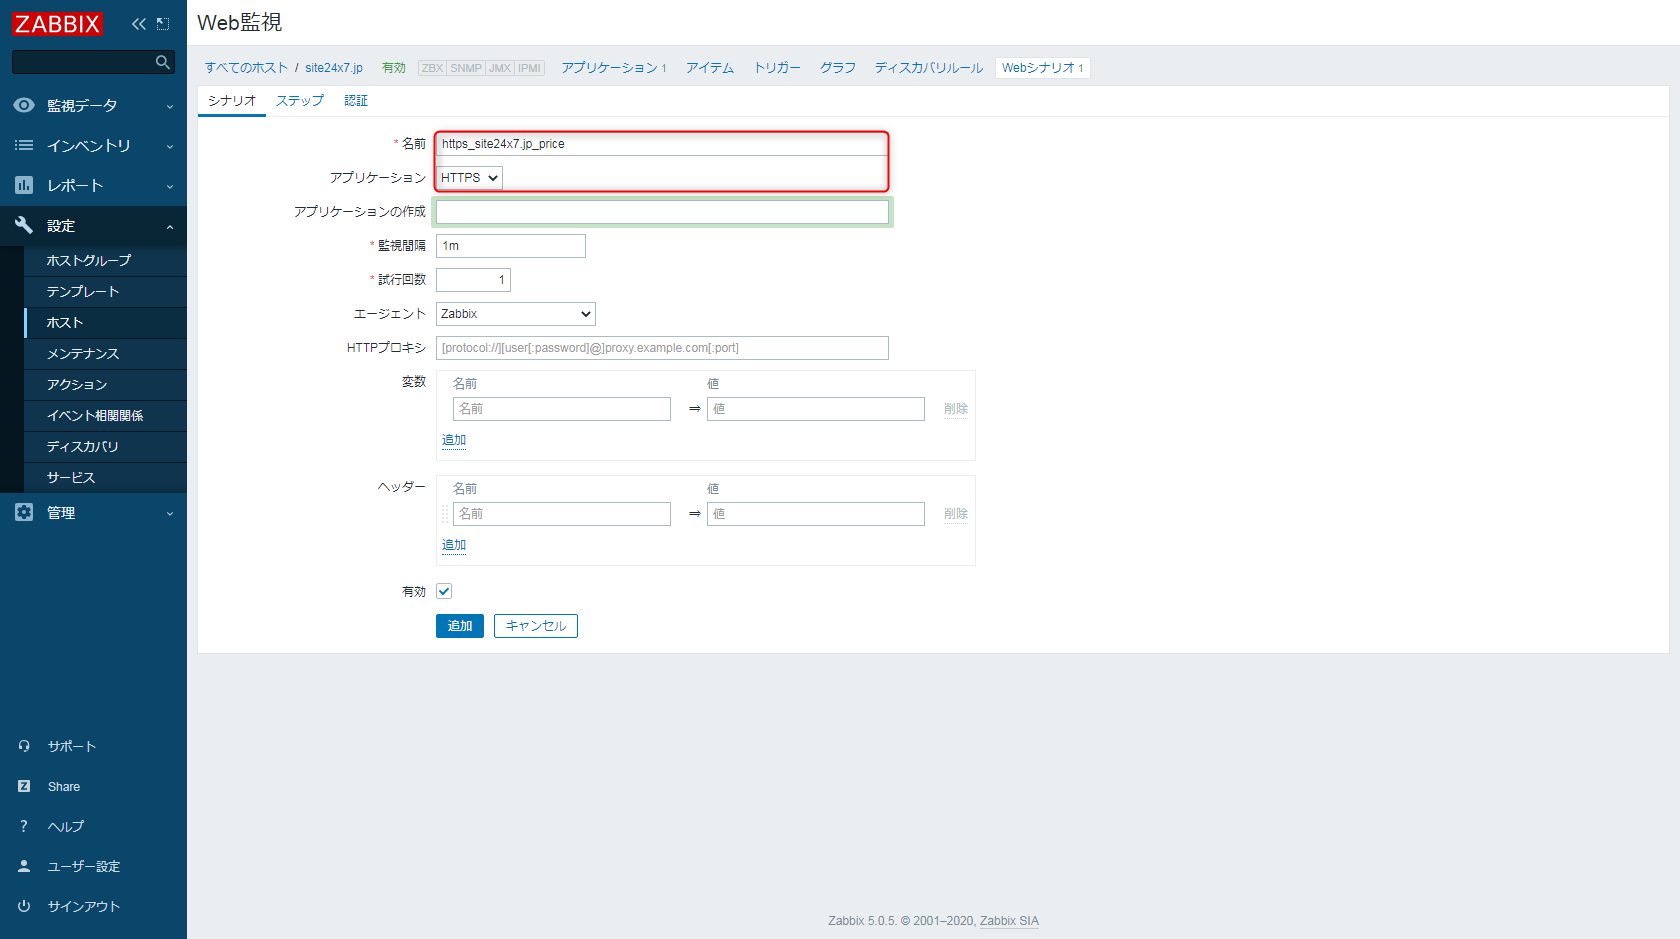Open イベント相関関係 in the sidebar

coord(105,415)
